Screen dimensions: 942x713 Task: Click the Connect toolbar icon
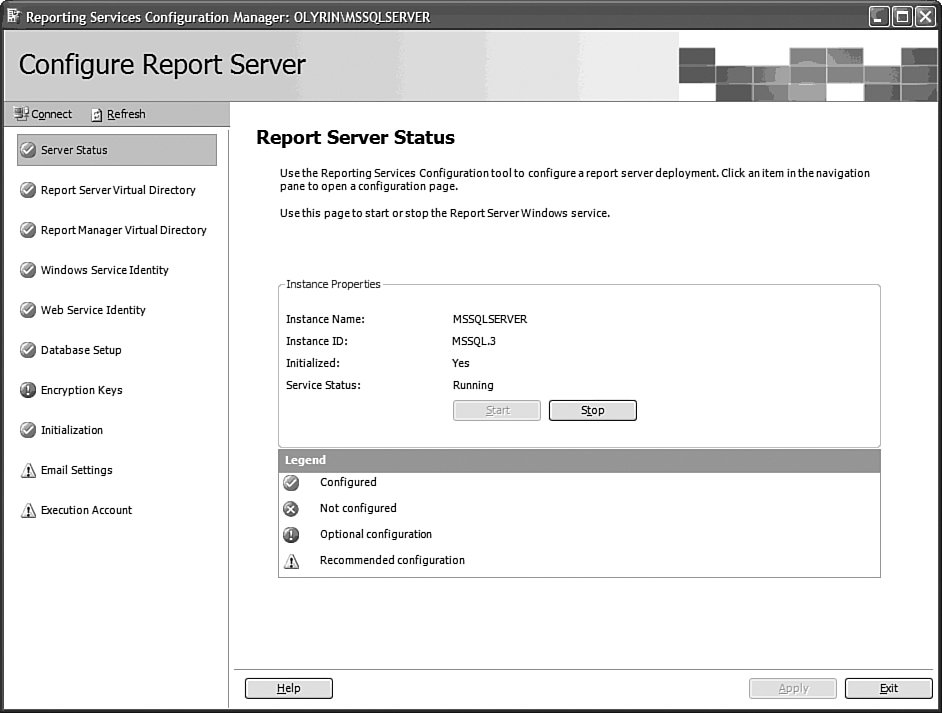(x=21, y=114)
